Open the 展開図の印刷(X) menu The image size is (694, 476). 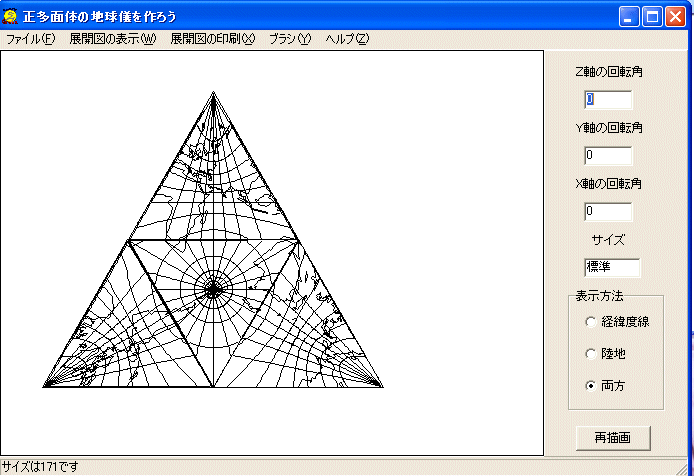coord(213,39)
